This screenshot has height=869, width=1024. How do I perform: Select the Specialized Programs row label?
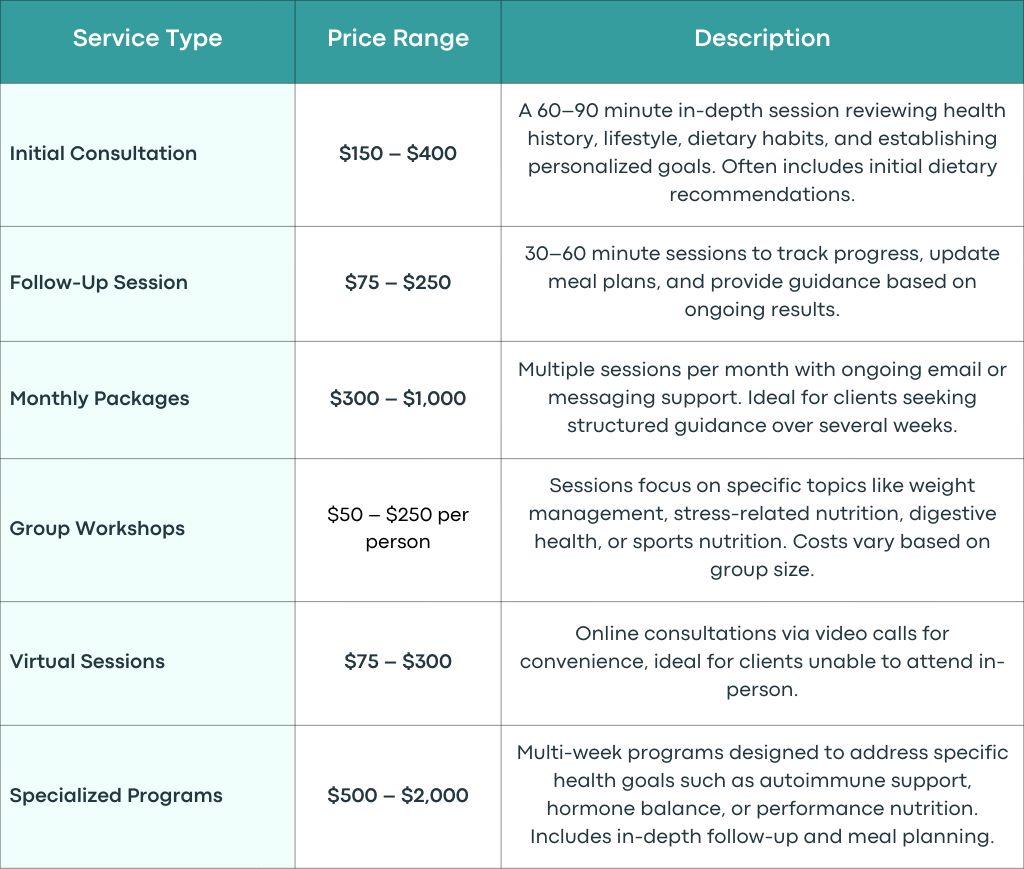click(x=116, y=795)
